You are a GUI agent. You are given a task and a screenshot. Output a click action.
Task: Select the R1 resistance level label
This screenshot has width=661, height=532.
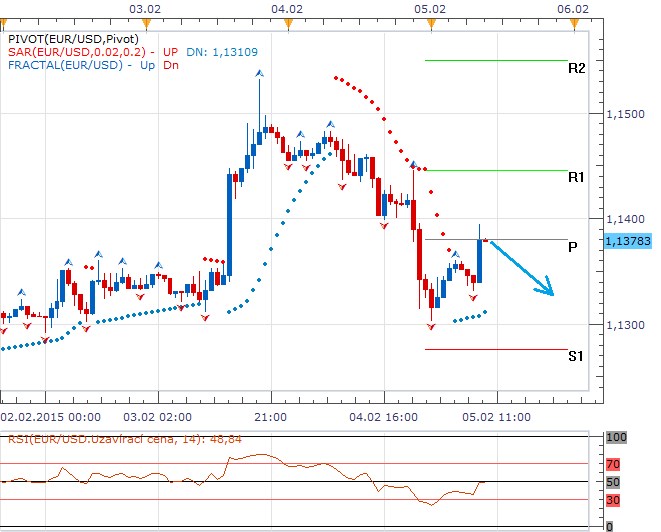[x=576, y=177]
